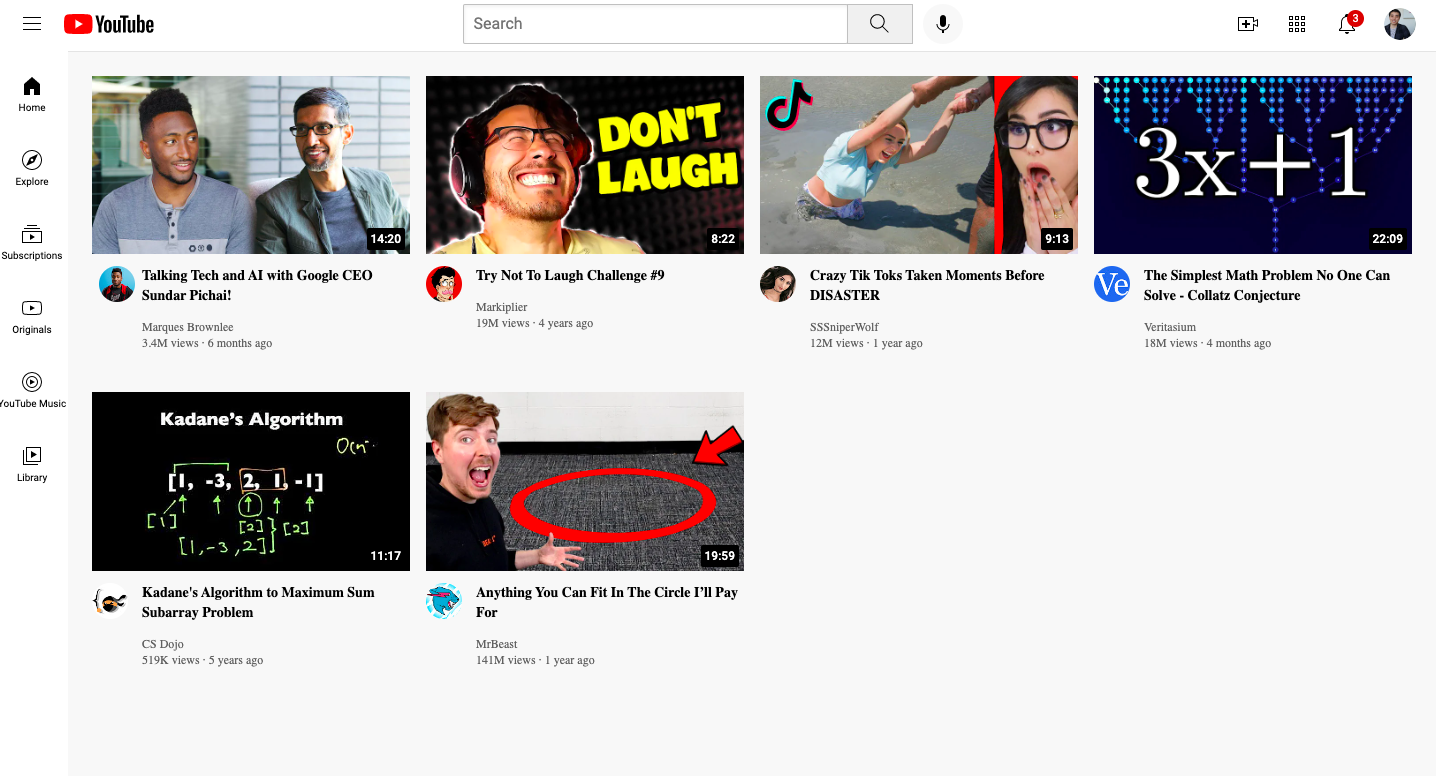Play the Kadane's Algorithm video thumbnail
The width and height of the screenshot is (1436, 776).
(x=251, y=481)
